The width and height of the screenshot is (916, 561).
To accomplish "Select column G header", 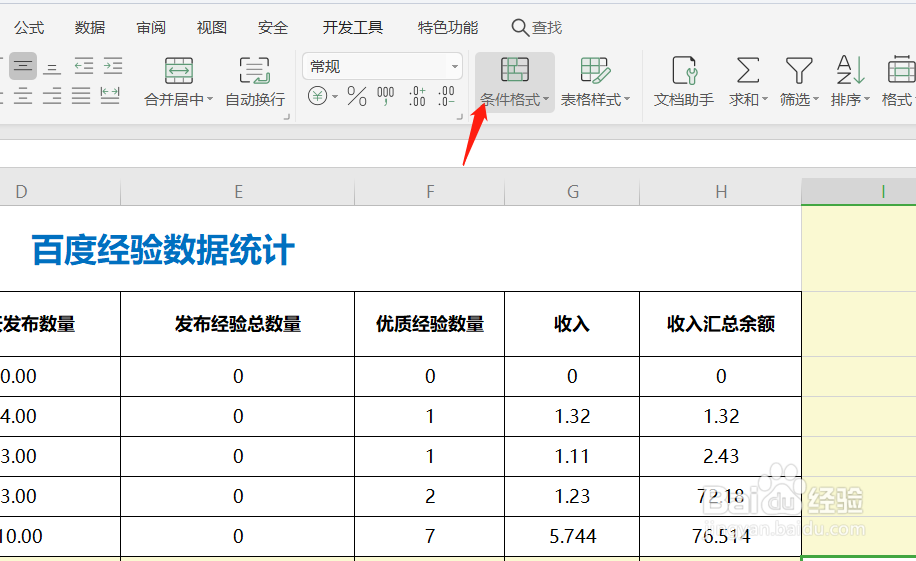I will point(572,192).
